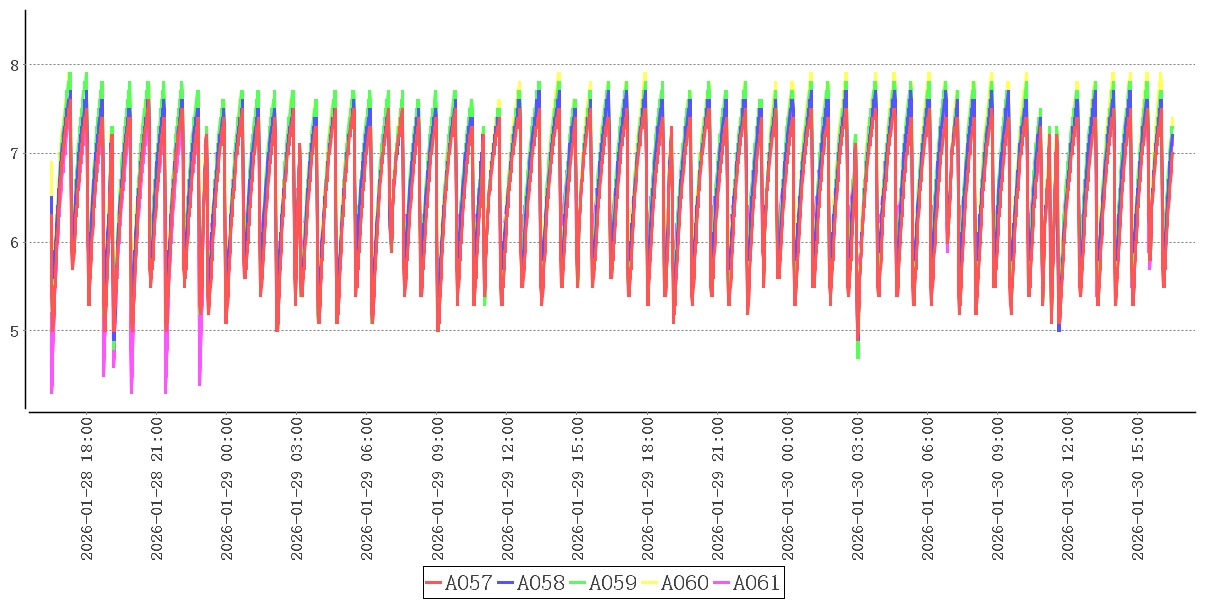Click the 2026-01-29 12:00 time tick label
Image resolution: width=1207 pixels, height=600 pixels.
507,489
